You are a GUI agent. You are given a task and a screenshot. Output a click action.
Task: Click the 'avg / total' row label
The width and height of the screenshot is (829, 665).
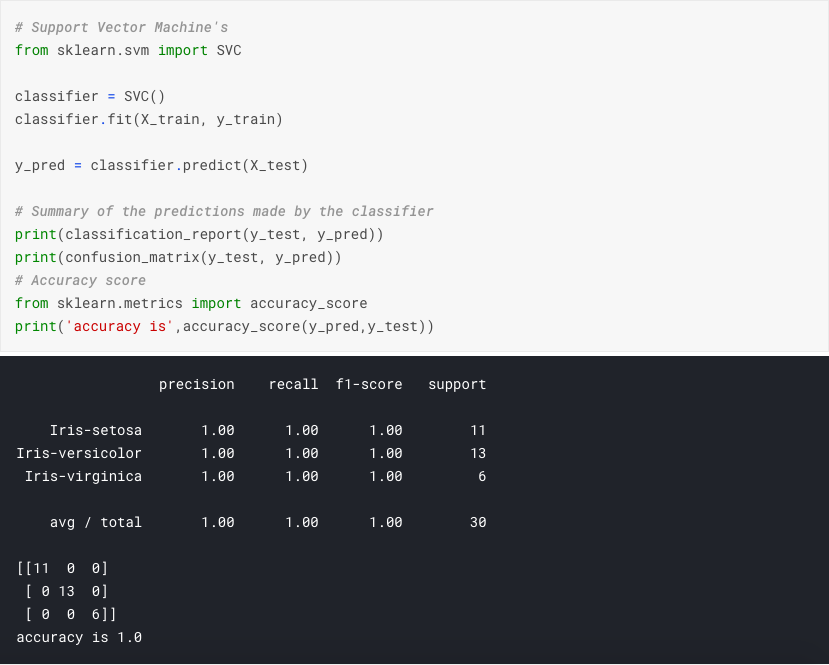click(x=96, y=522)
